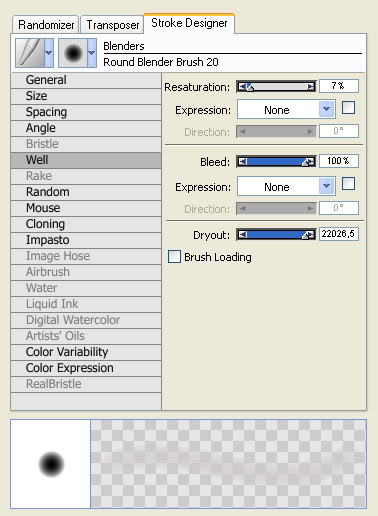
Task: Open the Color Expression section
Action: 86,368
